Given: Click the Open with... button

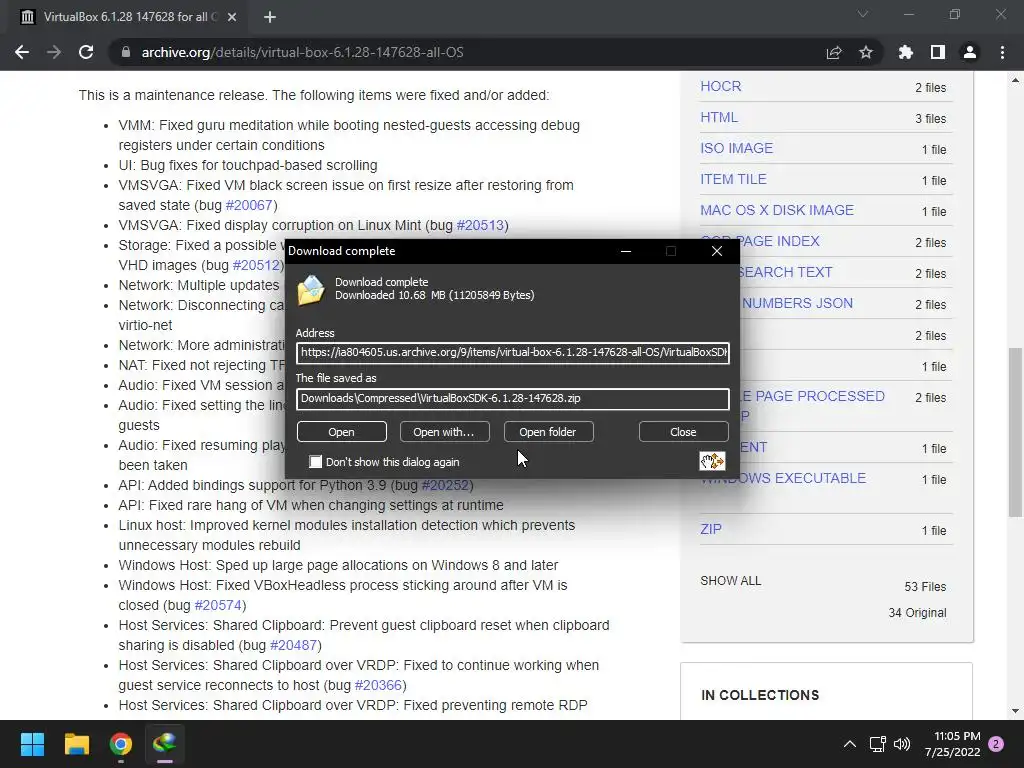Looking at the screenshot, I should coord(444,432).
